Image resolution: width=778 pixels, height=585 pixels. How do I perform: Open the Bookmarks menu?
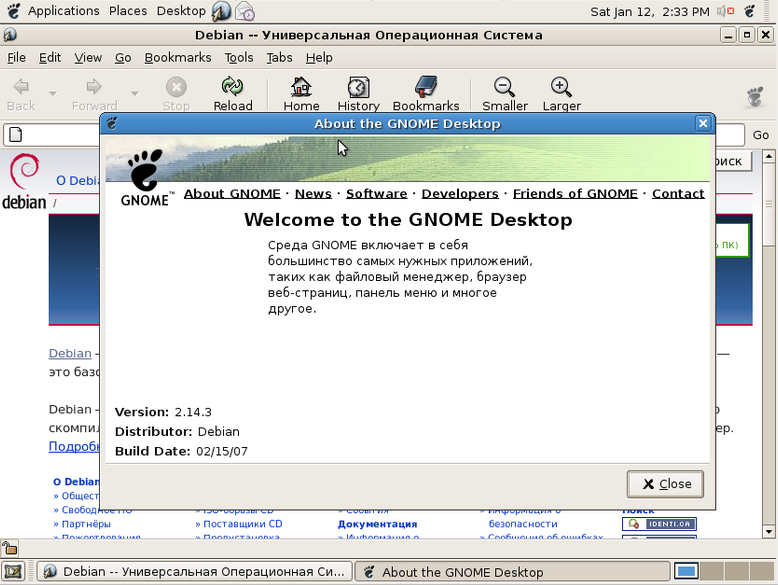(x=178, y=58)
